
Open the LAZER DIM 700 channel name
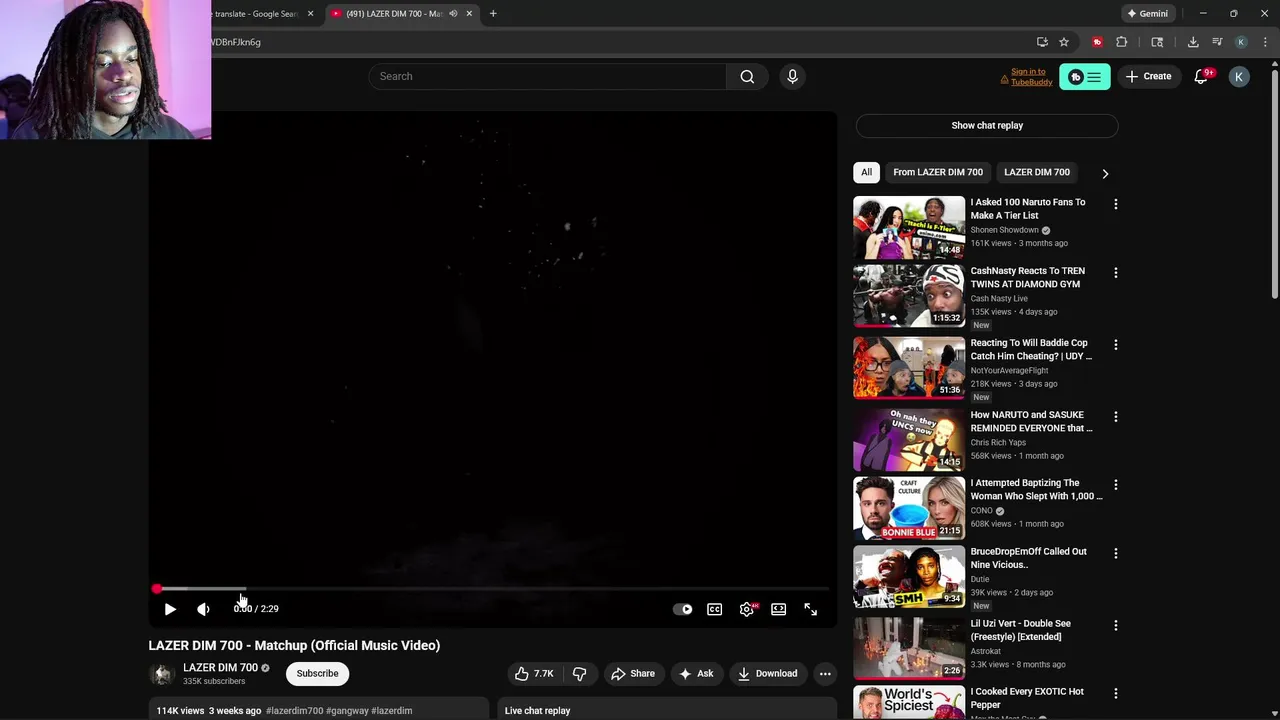[x=220, y=668]
